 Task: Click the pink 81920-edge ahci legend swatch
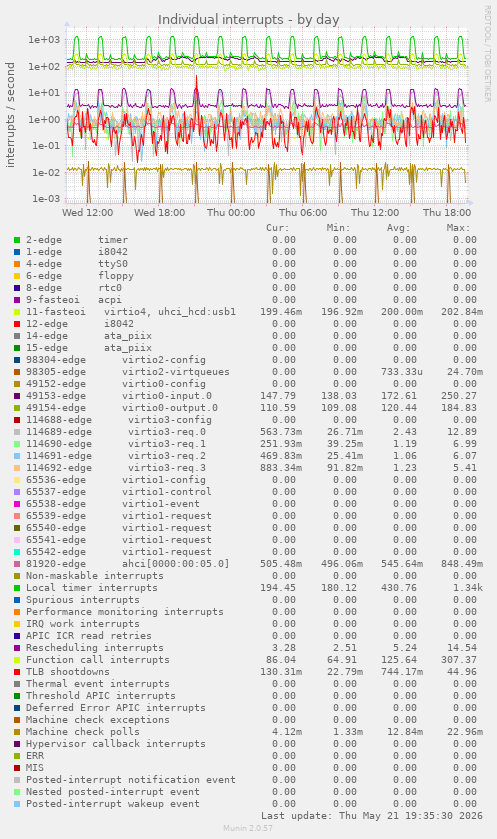[17, 564]
